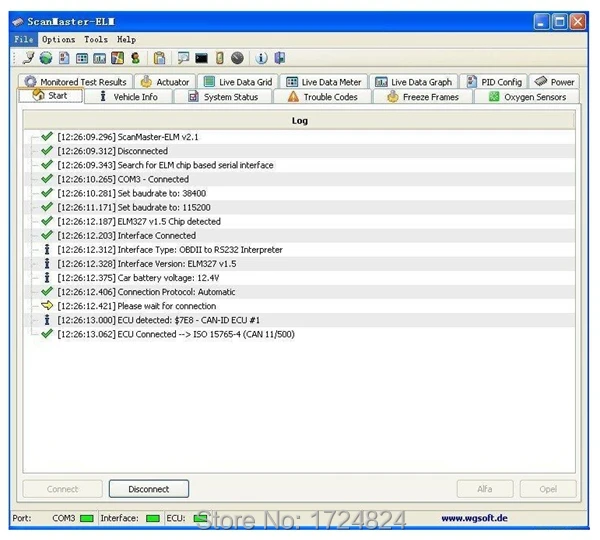Open the Live Data Graph tab
600x540 pixels.
[414, 82]
